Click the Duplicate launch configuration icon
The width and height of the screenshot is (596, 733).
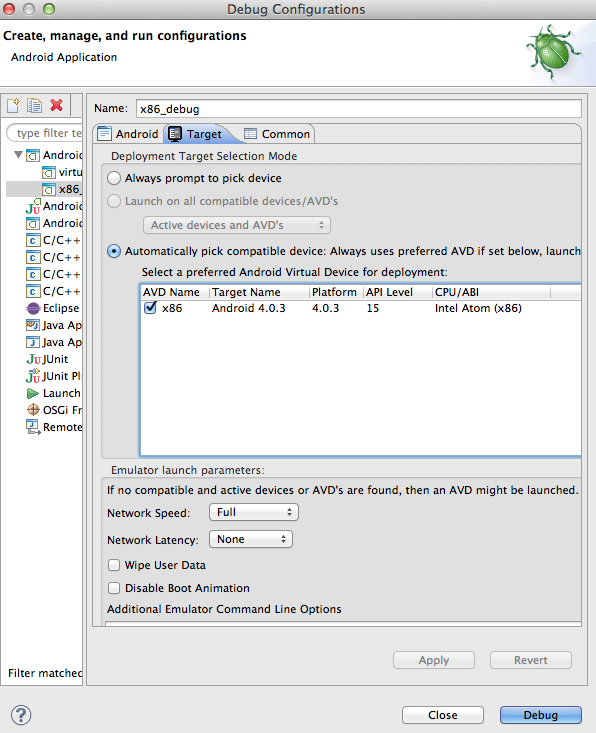click(34, 106)
